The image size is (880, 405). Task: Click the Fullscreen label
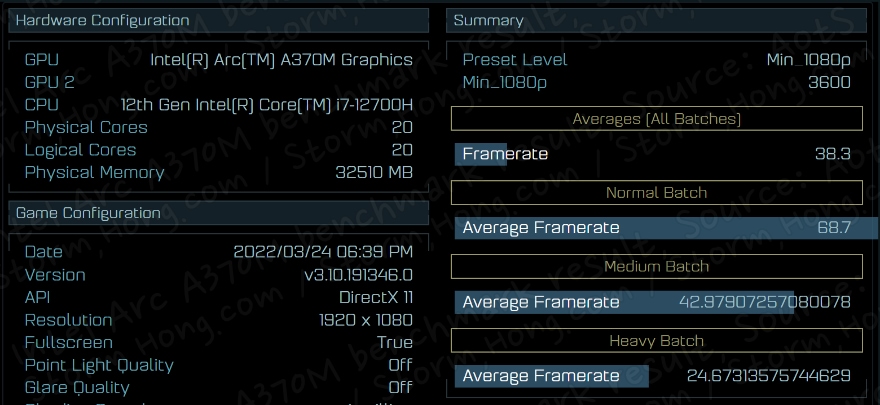(x=68, y=342)
